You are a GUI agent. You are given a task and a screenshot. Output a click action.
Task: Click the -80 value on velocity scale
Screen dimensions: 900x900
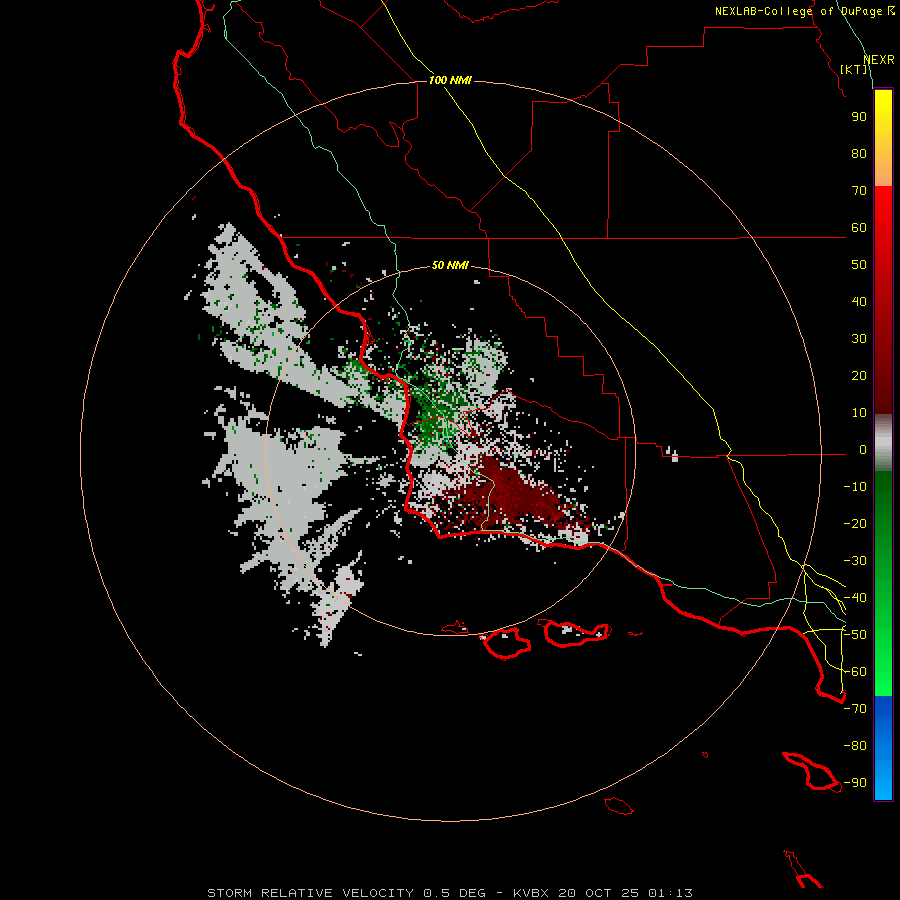(855, 746)
